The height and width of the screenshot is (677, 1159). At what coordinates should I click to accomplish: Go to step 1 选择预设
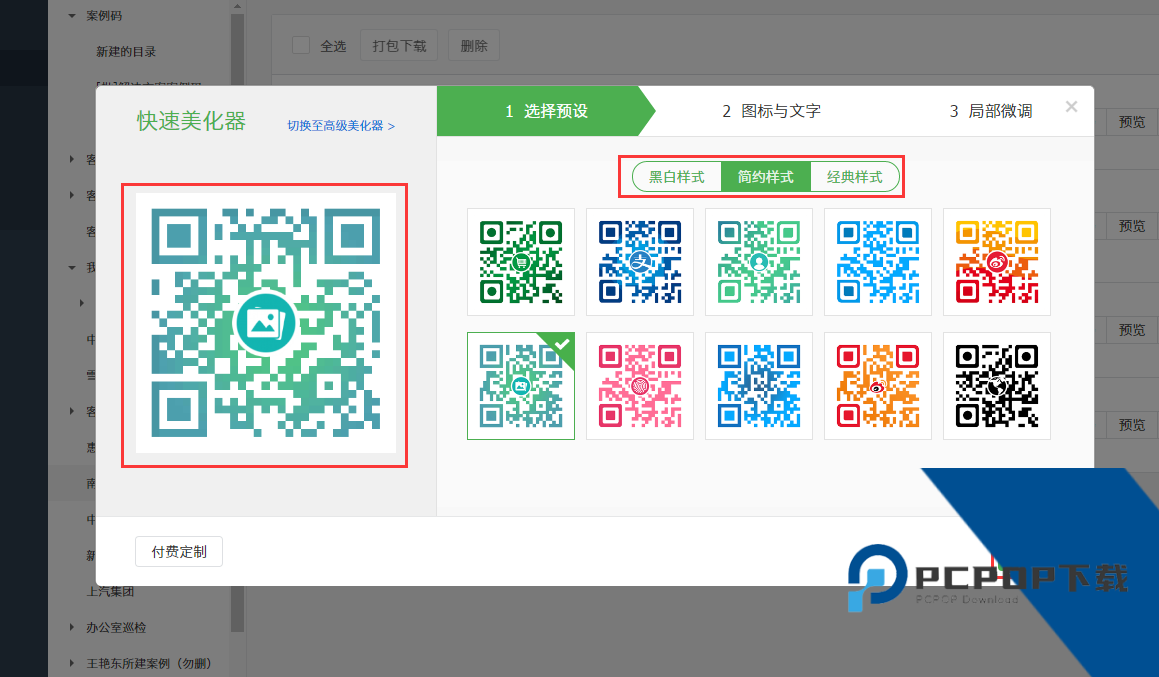click(546, 111)
